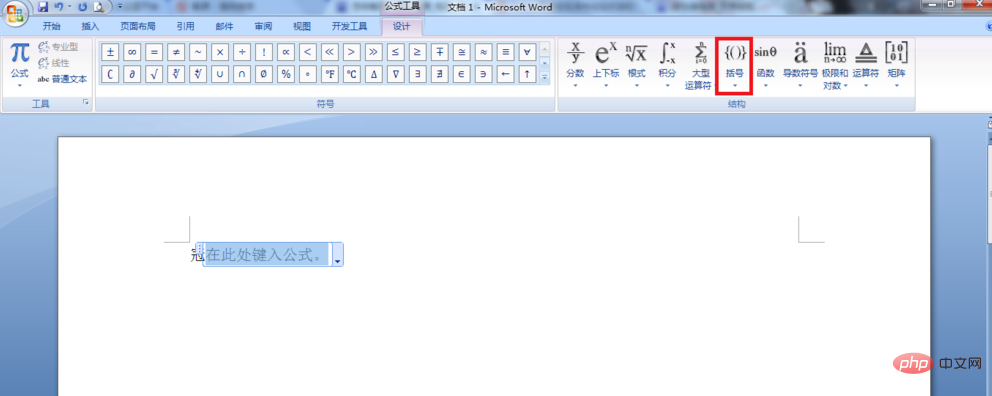This screenshot has width=992, height=396.
Task: Open the 工具 group dialog launcher
Action: [x=86, y=101]
